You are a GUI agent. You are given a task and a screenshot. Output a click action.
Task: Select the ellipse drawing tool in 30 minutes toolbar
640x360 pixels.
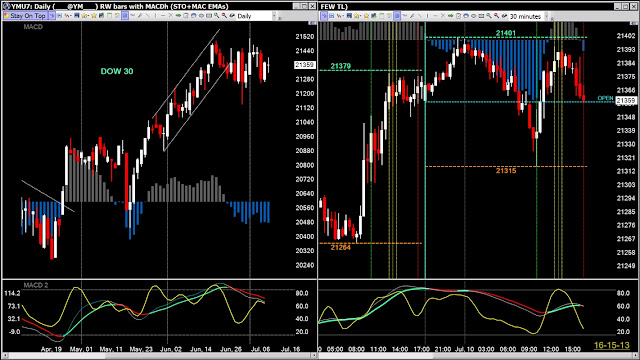coord(473,16)
